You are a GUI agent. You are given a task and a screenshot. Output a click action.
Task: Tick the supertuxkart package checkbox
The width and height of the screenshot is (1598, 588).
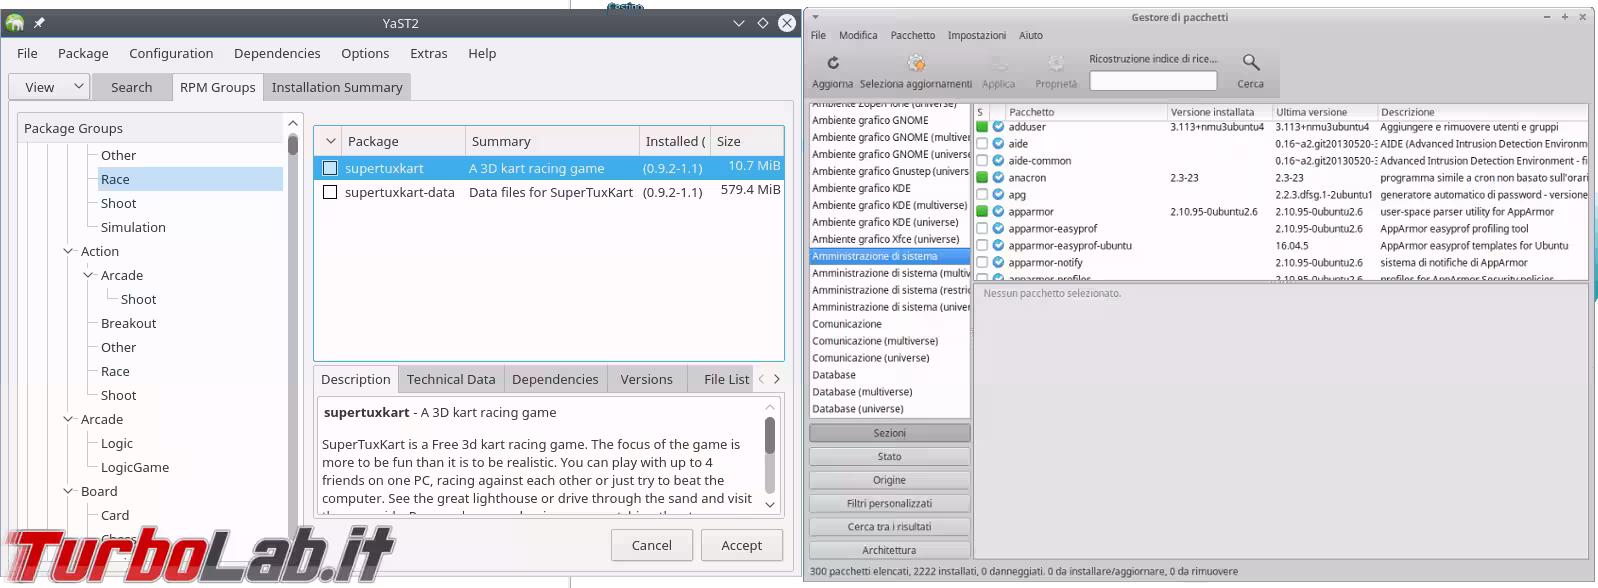(x=330, y=168)
